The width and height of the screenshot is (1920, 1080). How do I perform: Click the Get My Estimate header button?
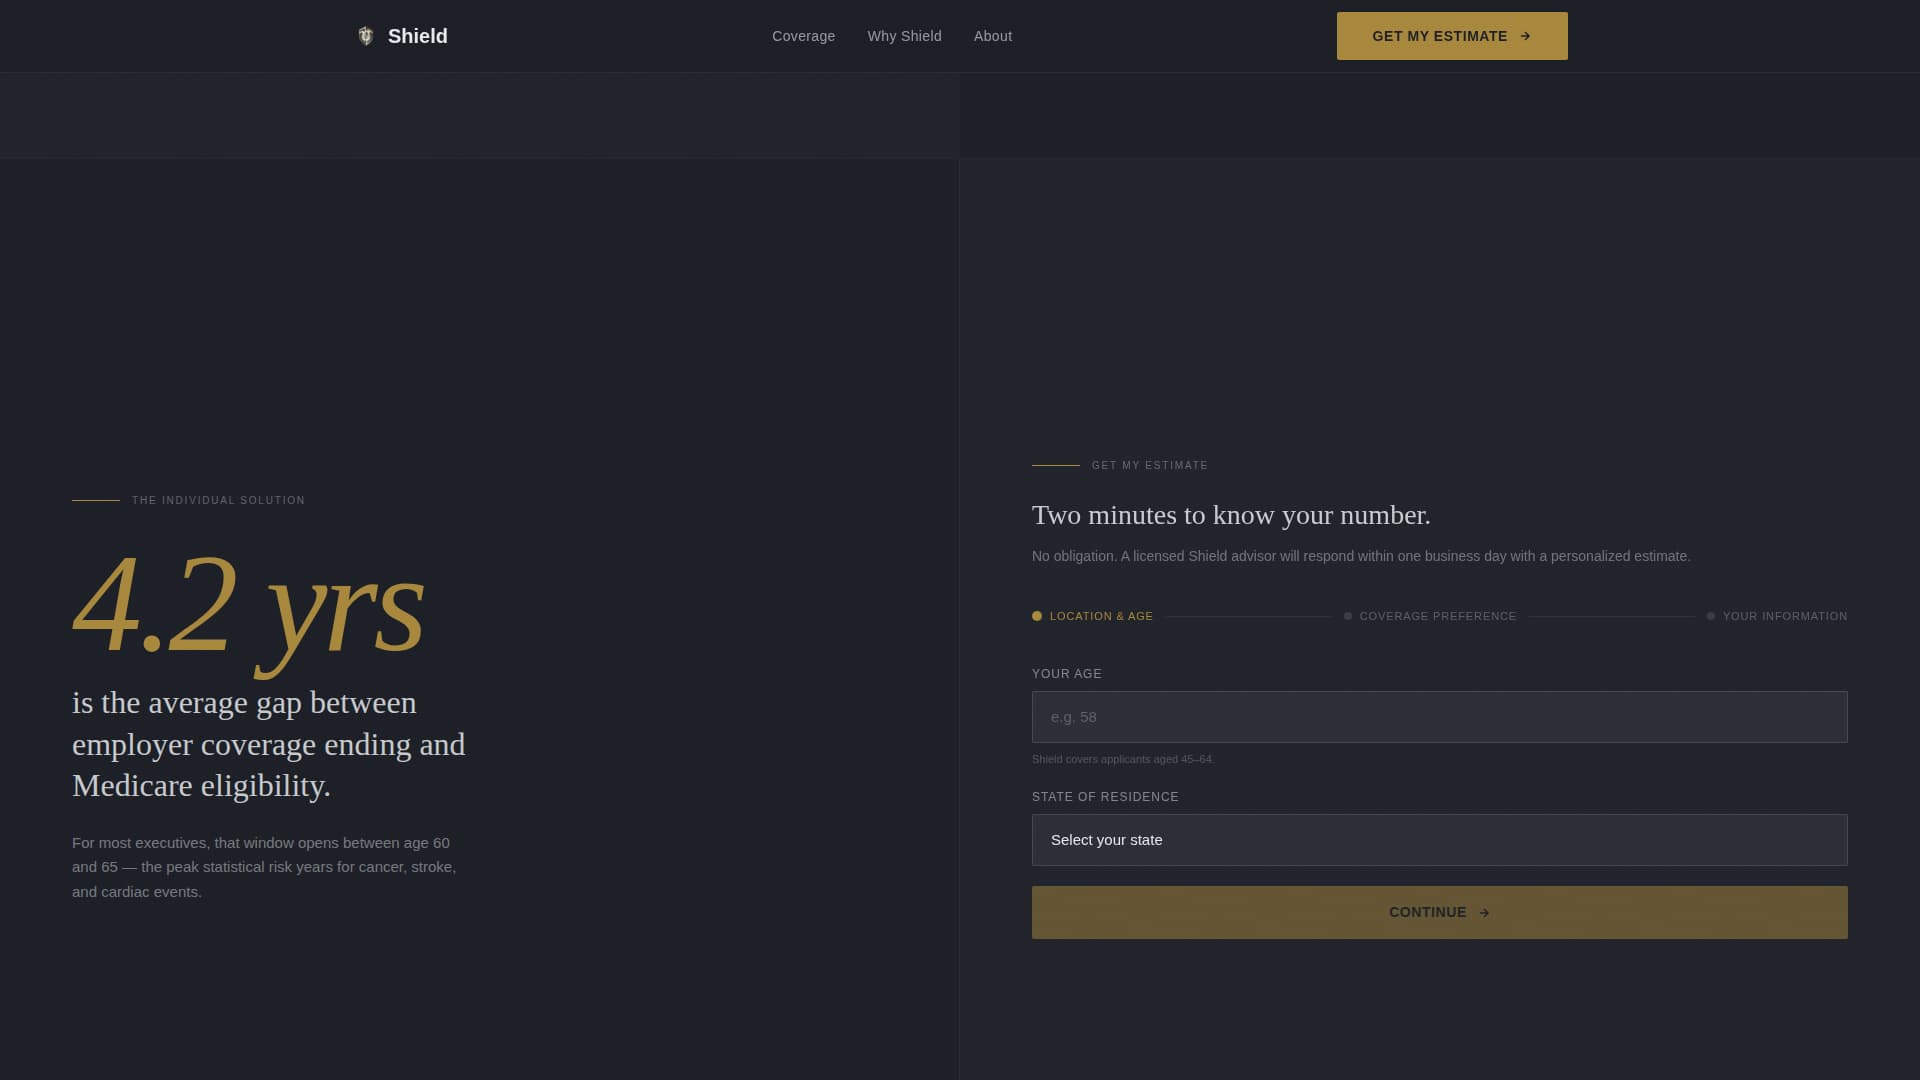pos(1452,36)
